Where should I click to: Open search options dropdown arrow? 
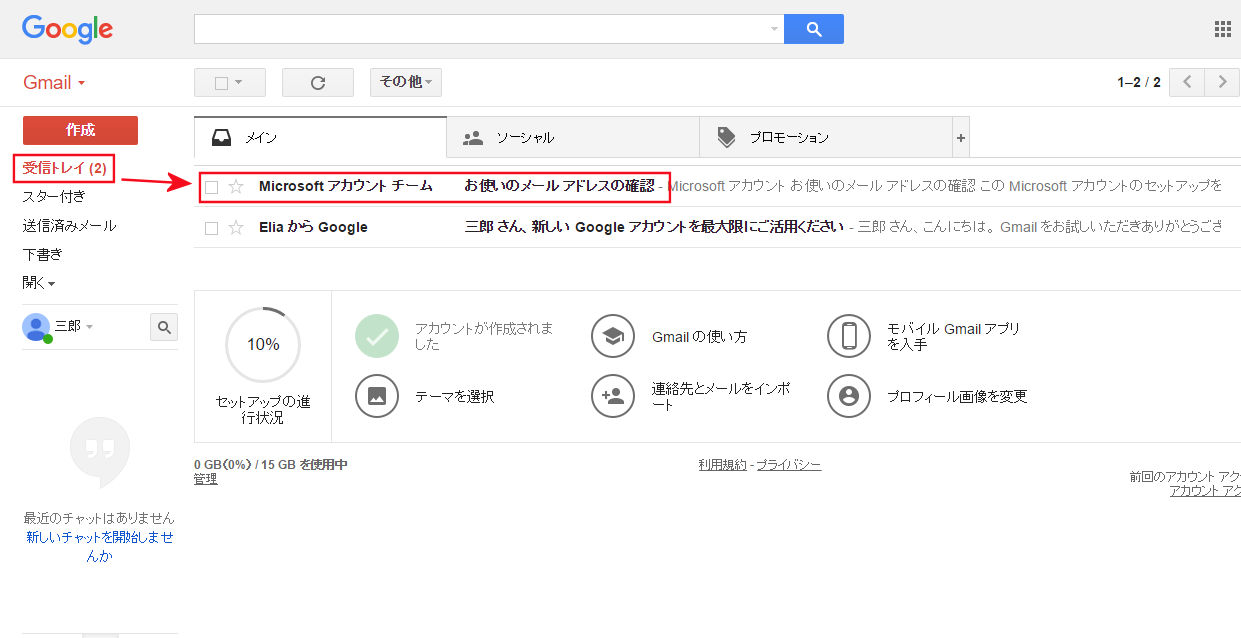click(x=774, y=29)
